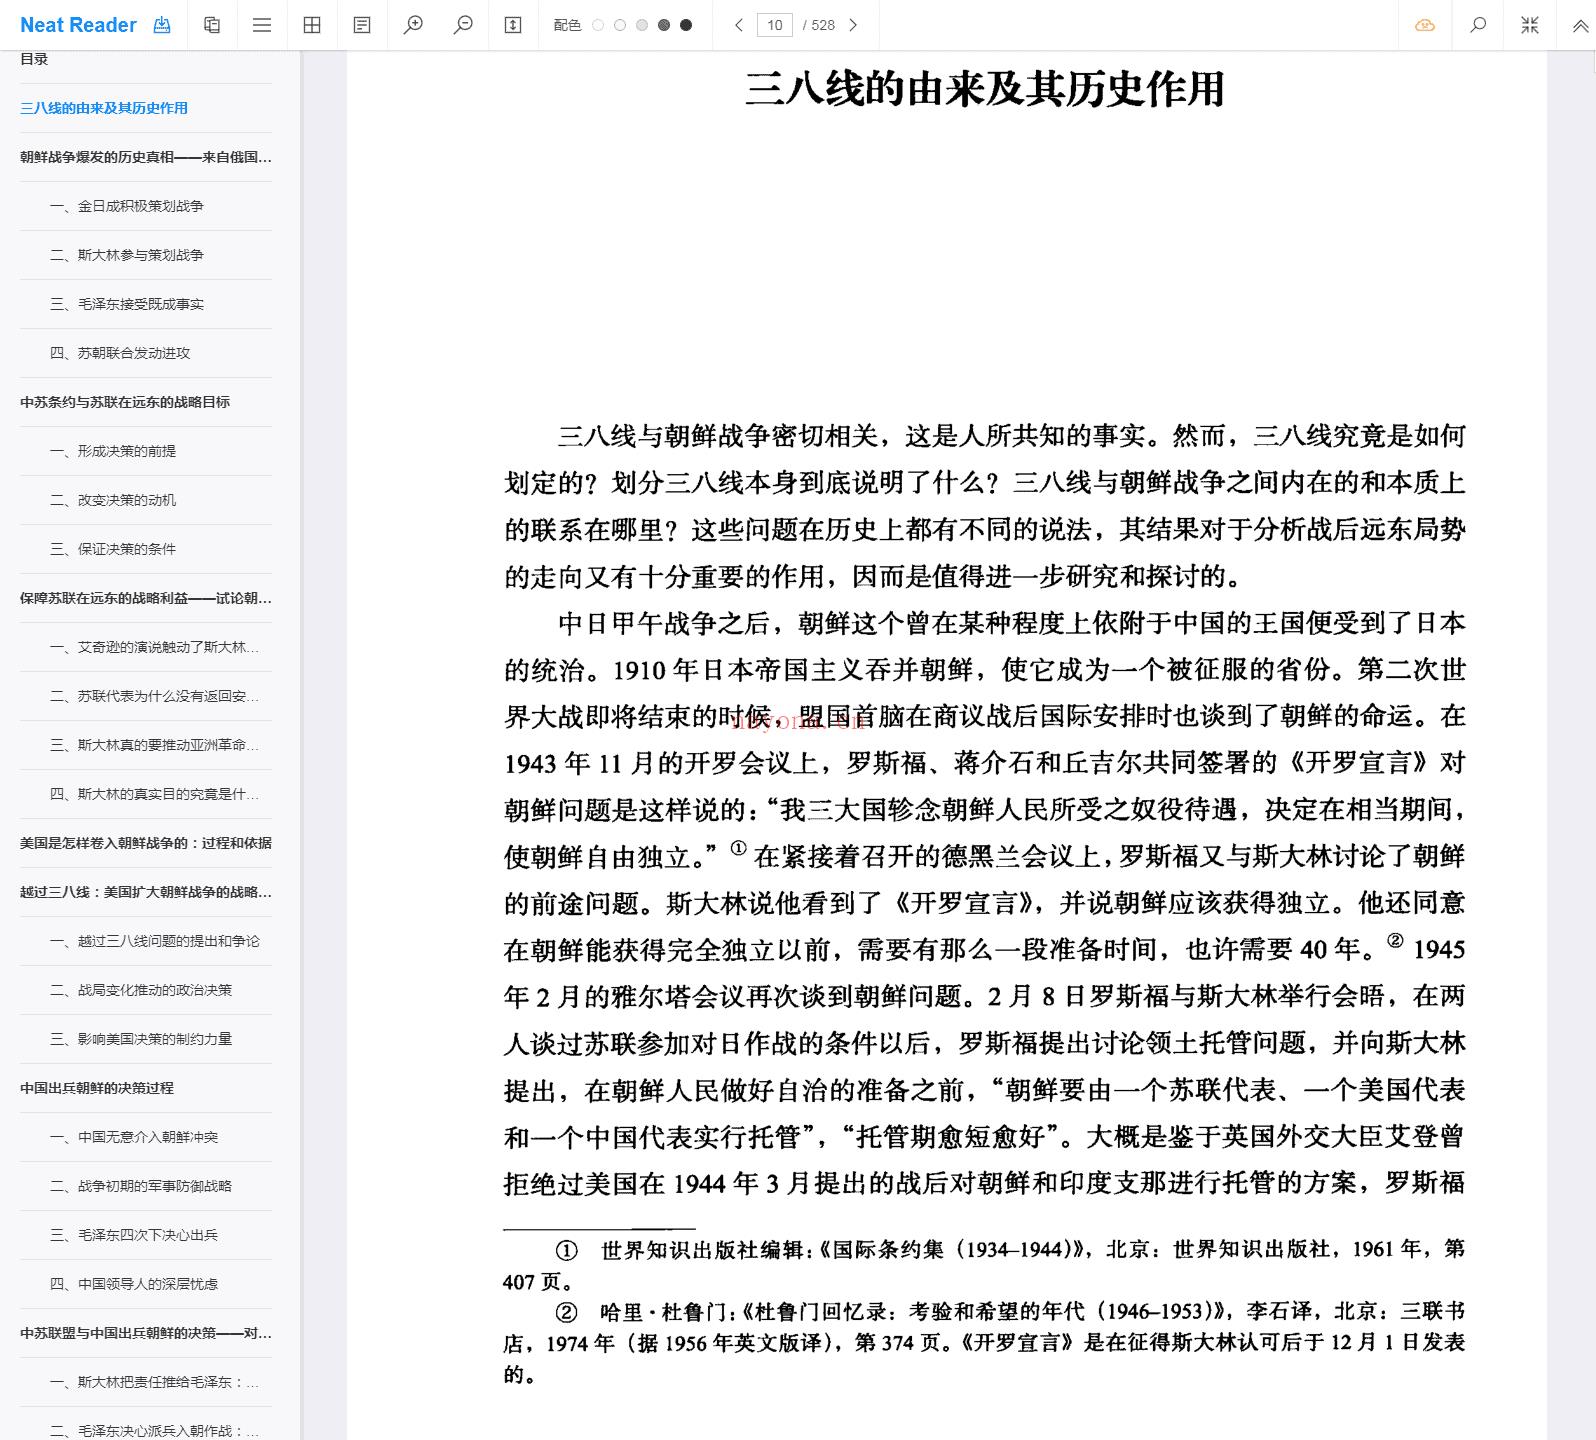Zoom out with the magnifier minus icon
1596x1440 pixels.
pos(463,25)
